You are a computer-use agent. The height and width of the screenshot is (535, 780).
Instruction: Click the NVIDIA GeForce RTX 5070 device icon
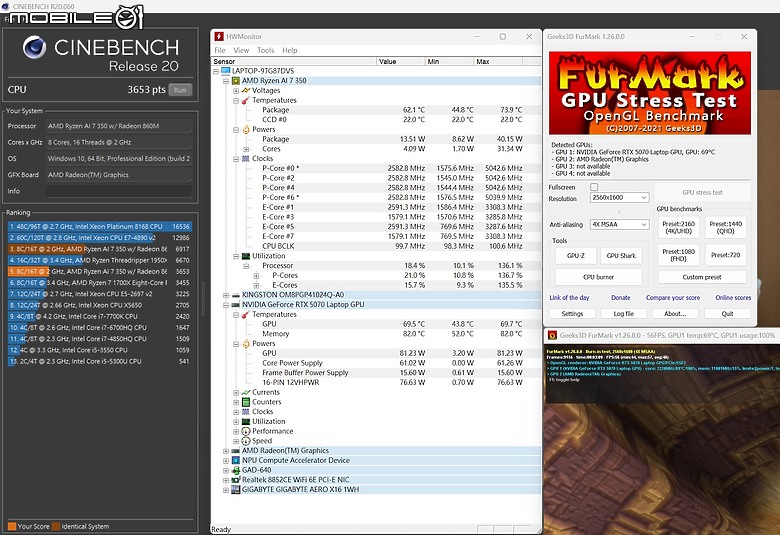tap(236, 305)
